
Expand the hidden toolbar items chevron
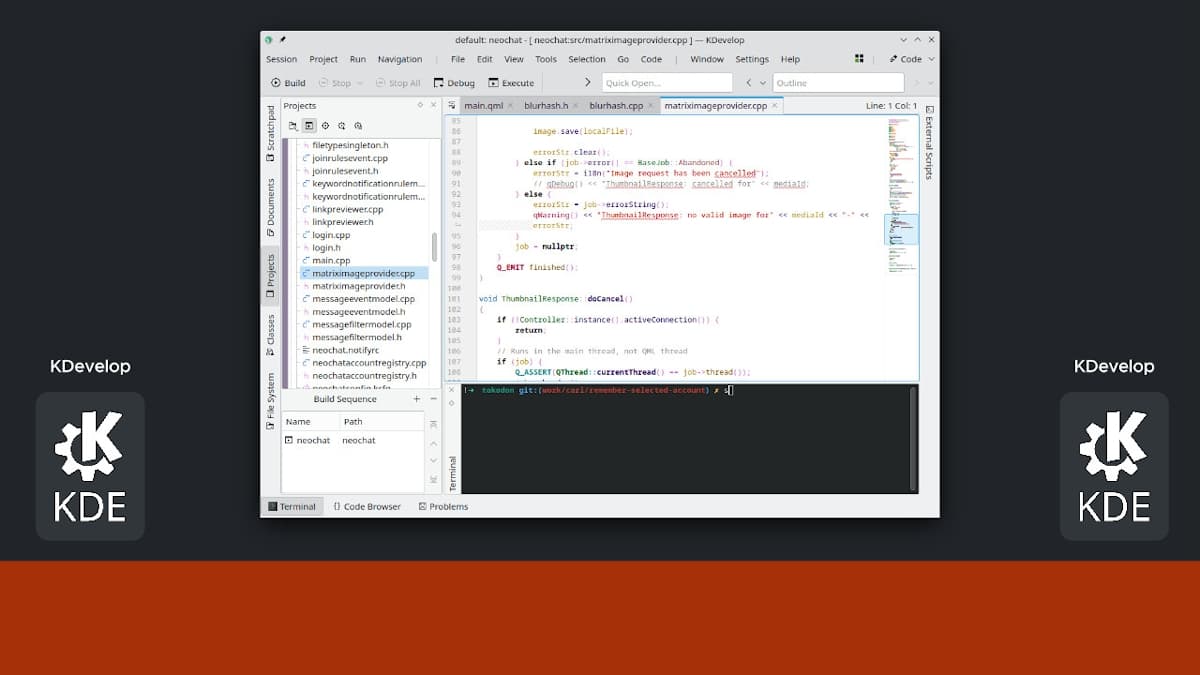[587, 83]
